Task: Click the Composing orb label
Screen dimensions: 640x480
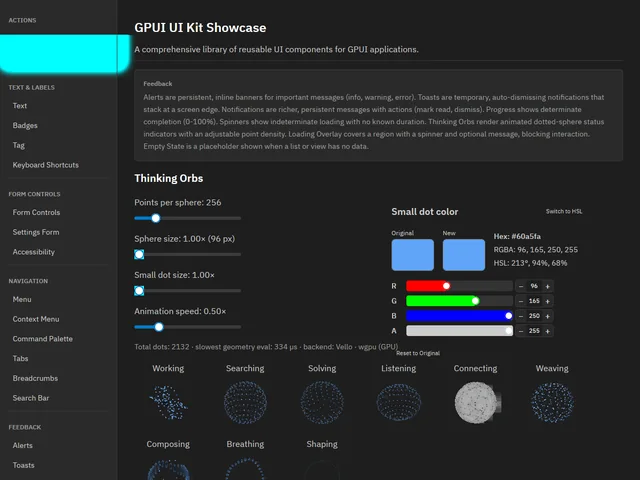Action: click(x=168, y=444)
